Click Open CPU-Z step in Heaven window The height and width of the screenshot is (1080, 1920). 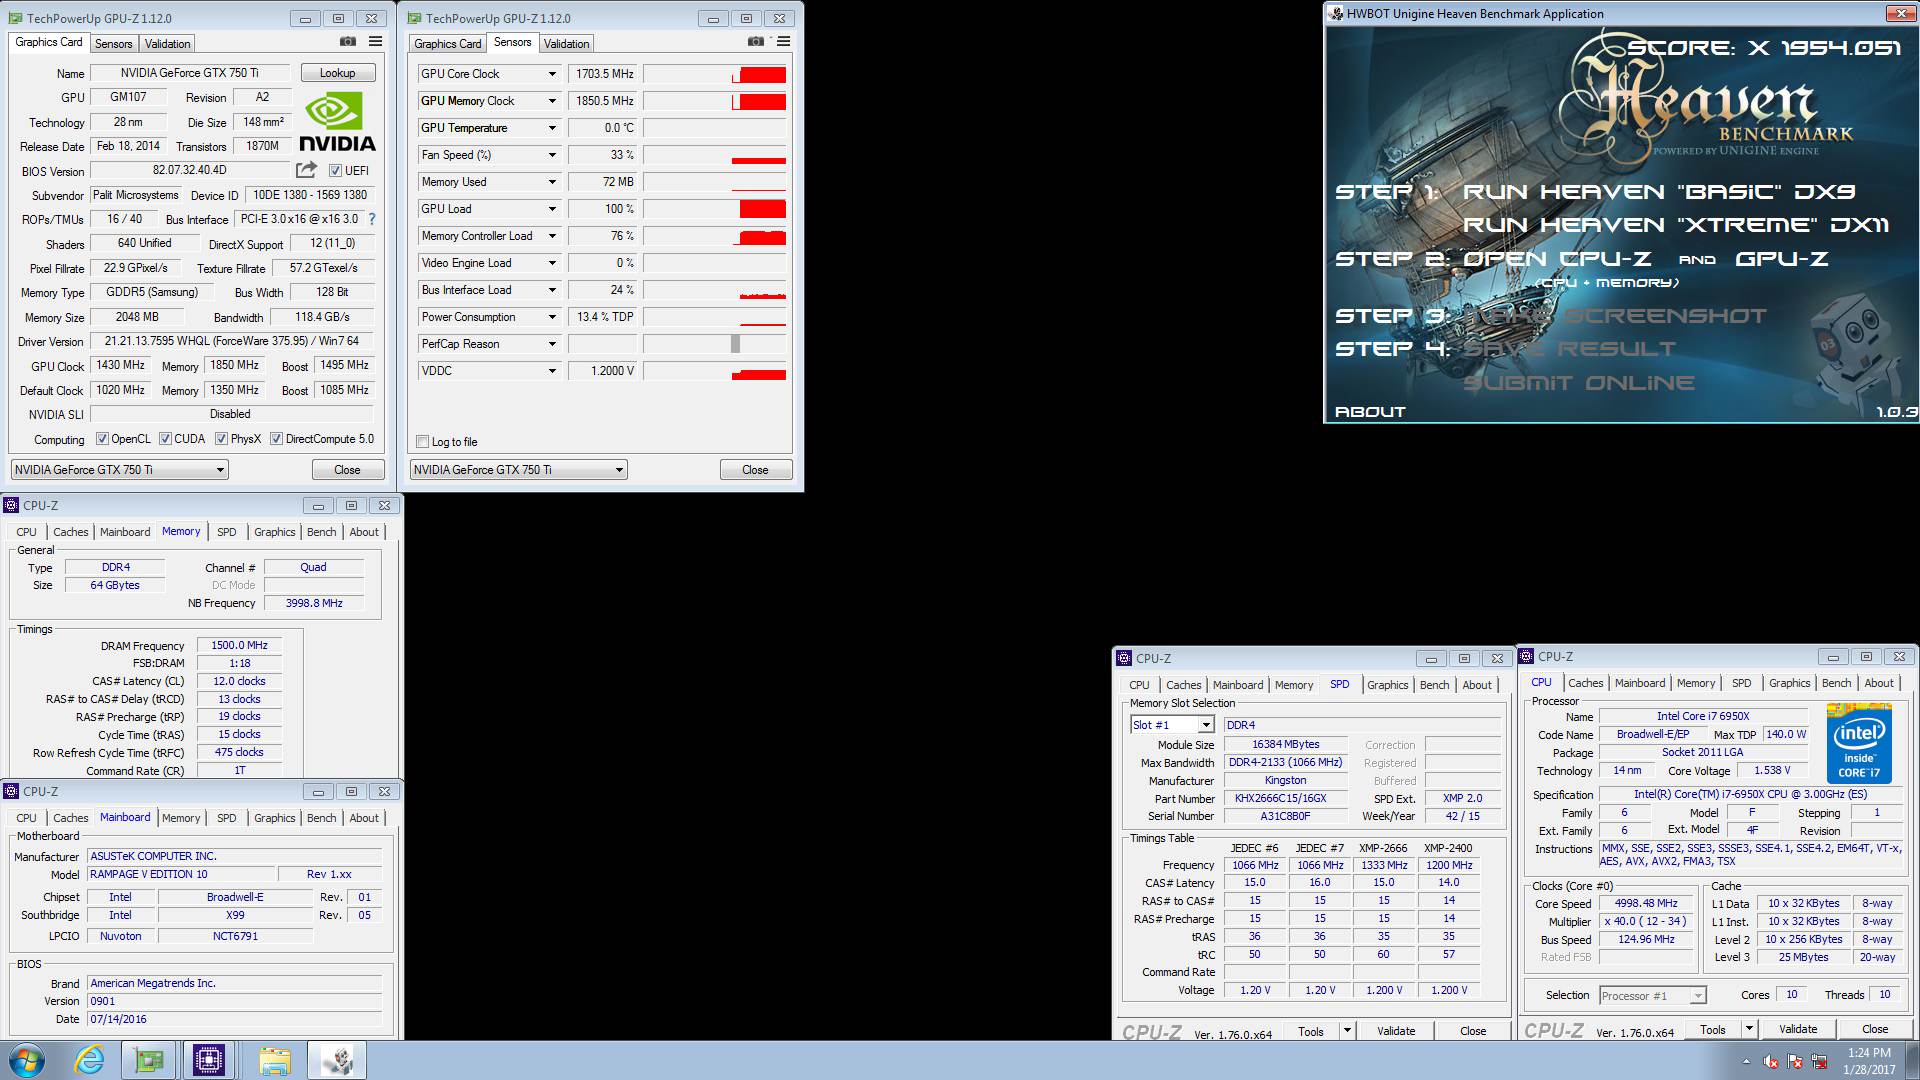coord(1557,259)
